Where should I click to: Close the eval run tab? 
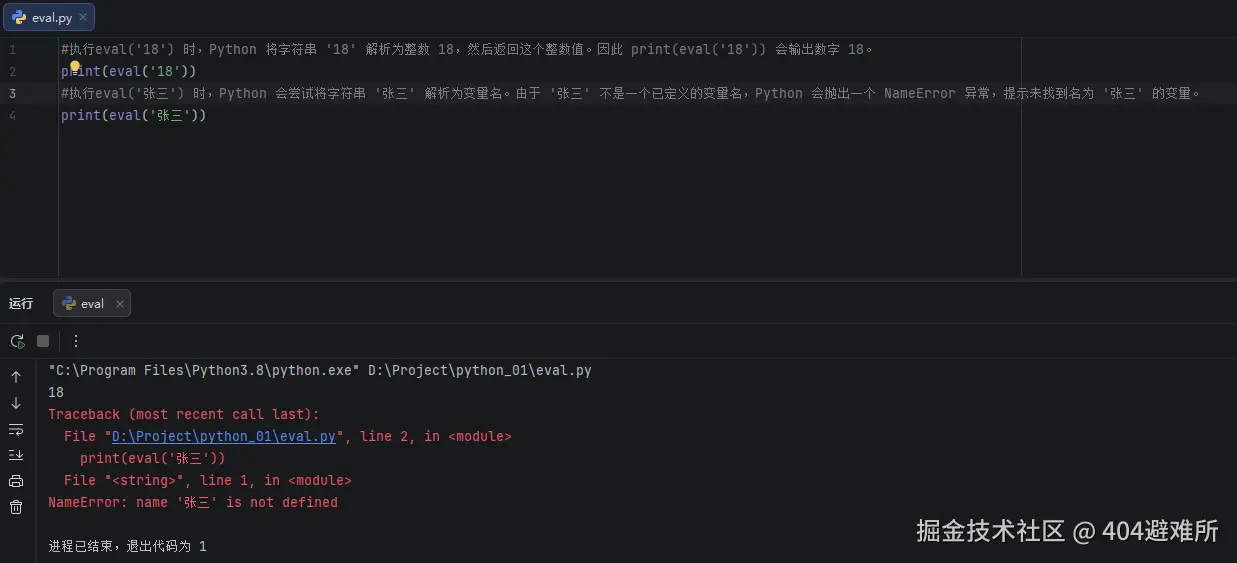click(120, 304)
